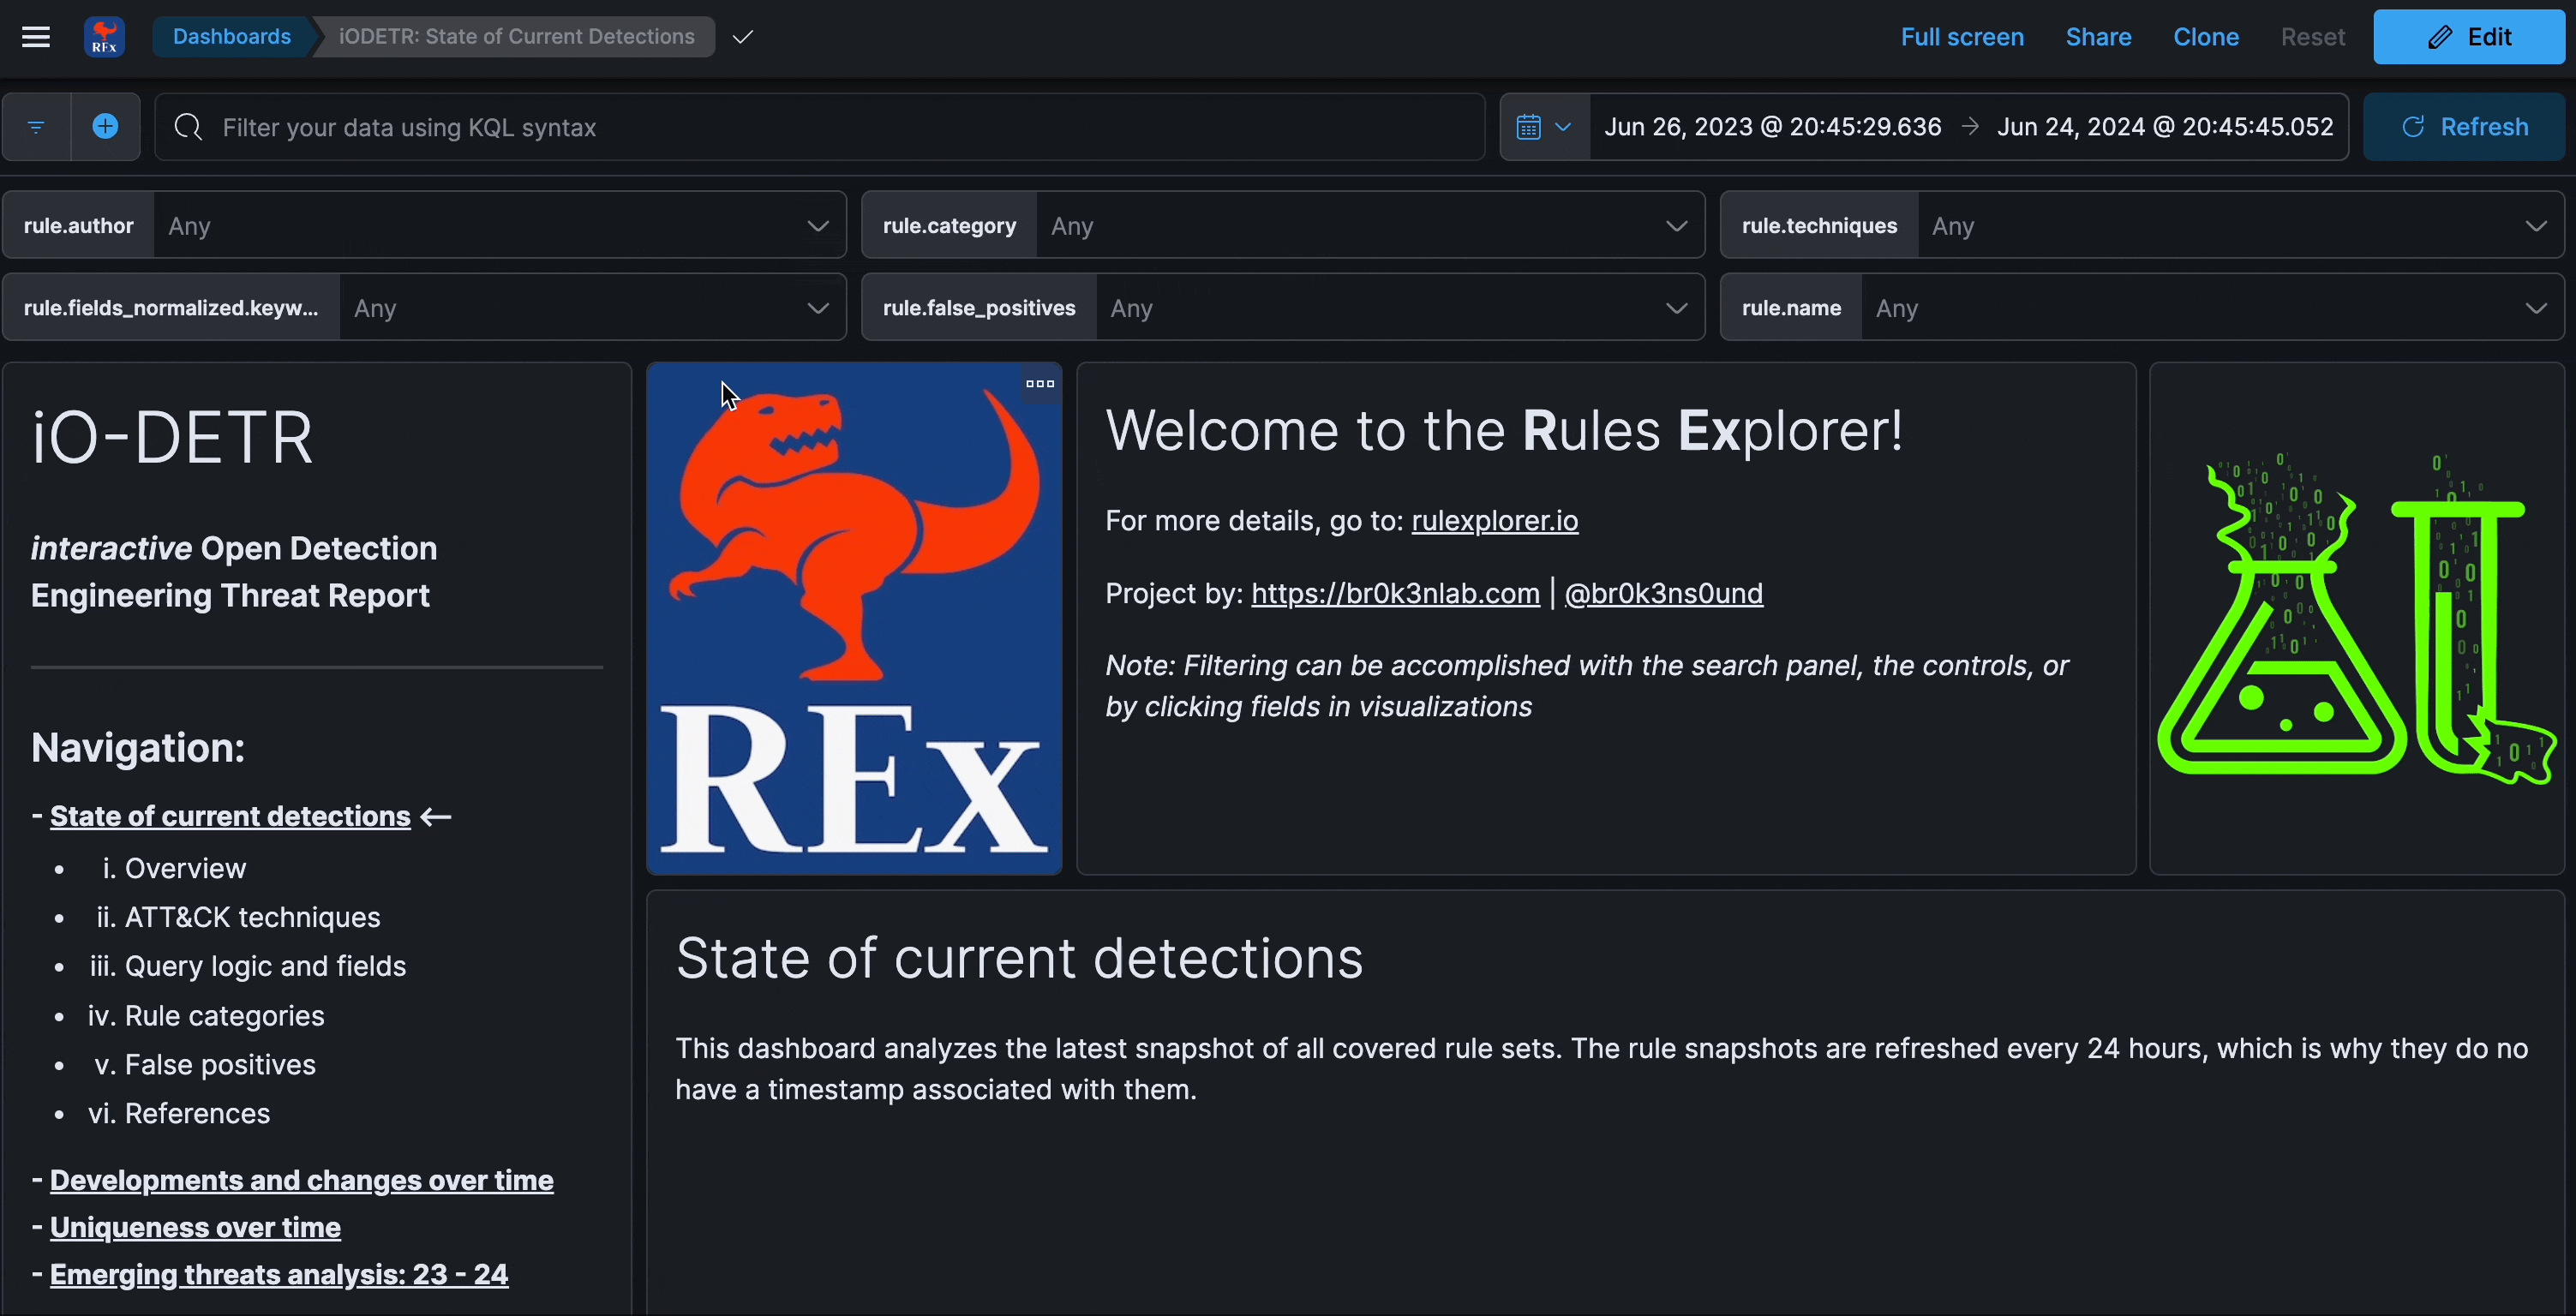Click the REx logo icon in header

pos(104,37)
